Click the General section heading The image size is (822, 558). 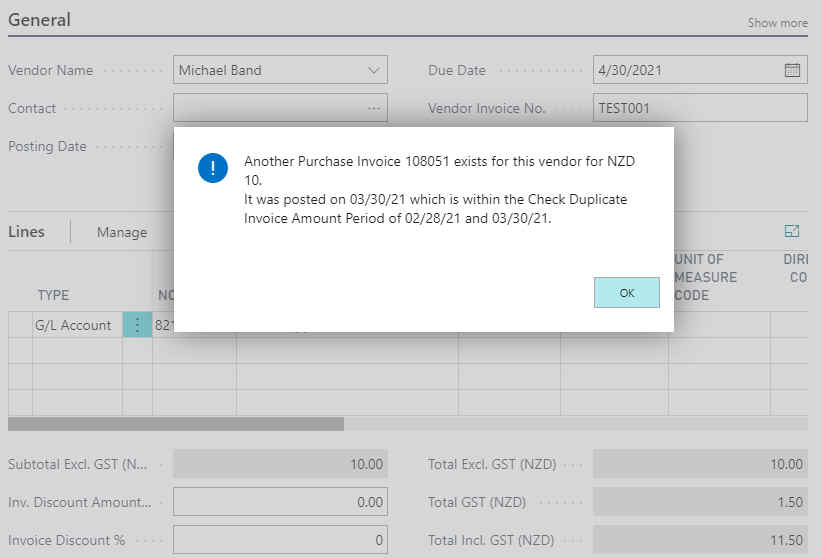(x=39, y=20)
